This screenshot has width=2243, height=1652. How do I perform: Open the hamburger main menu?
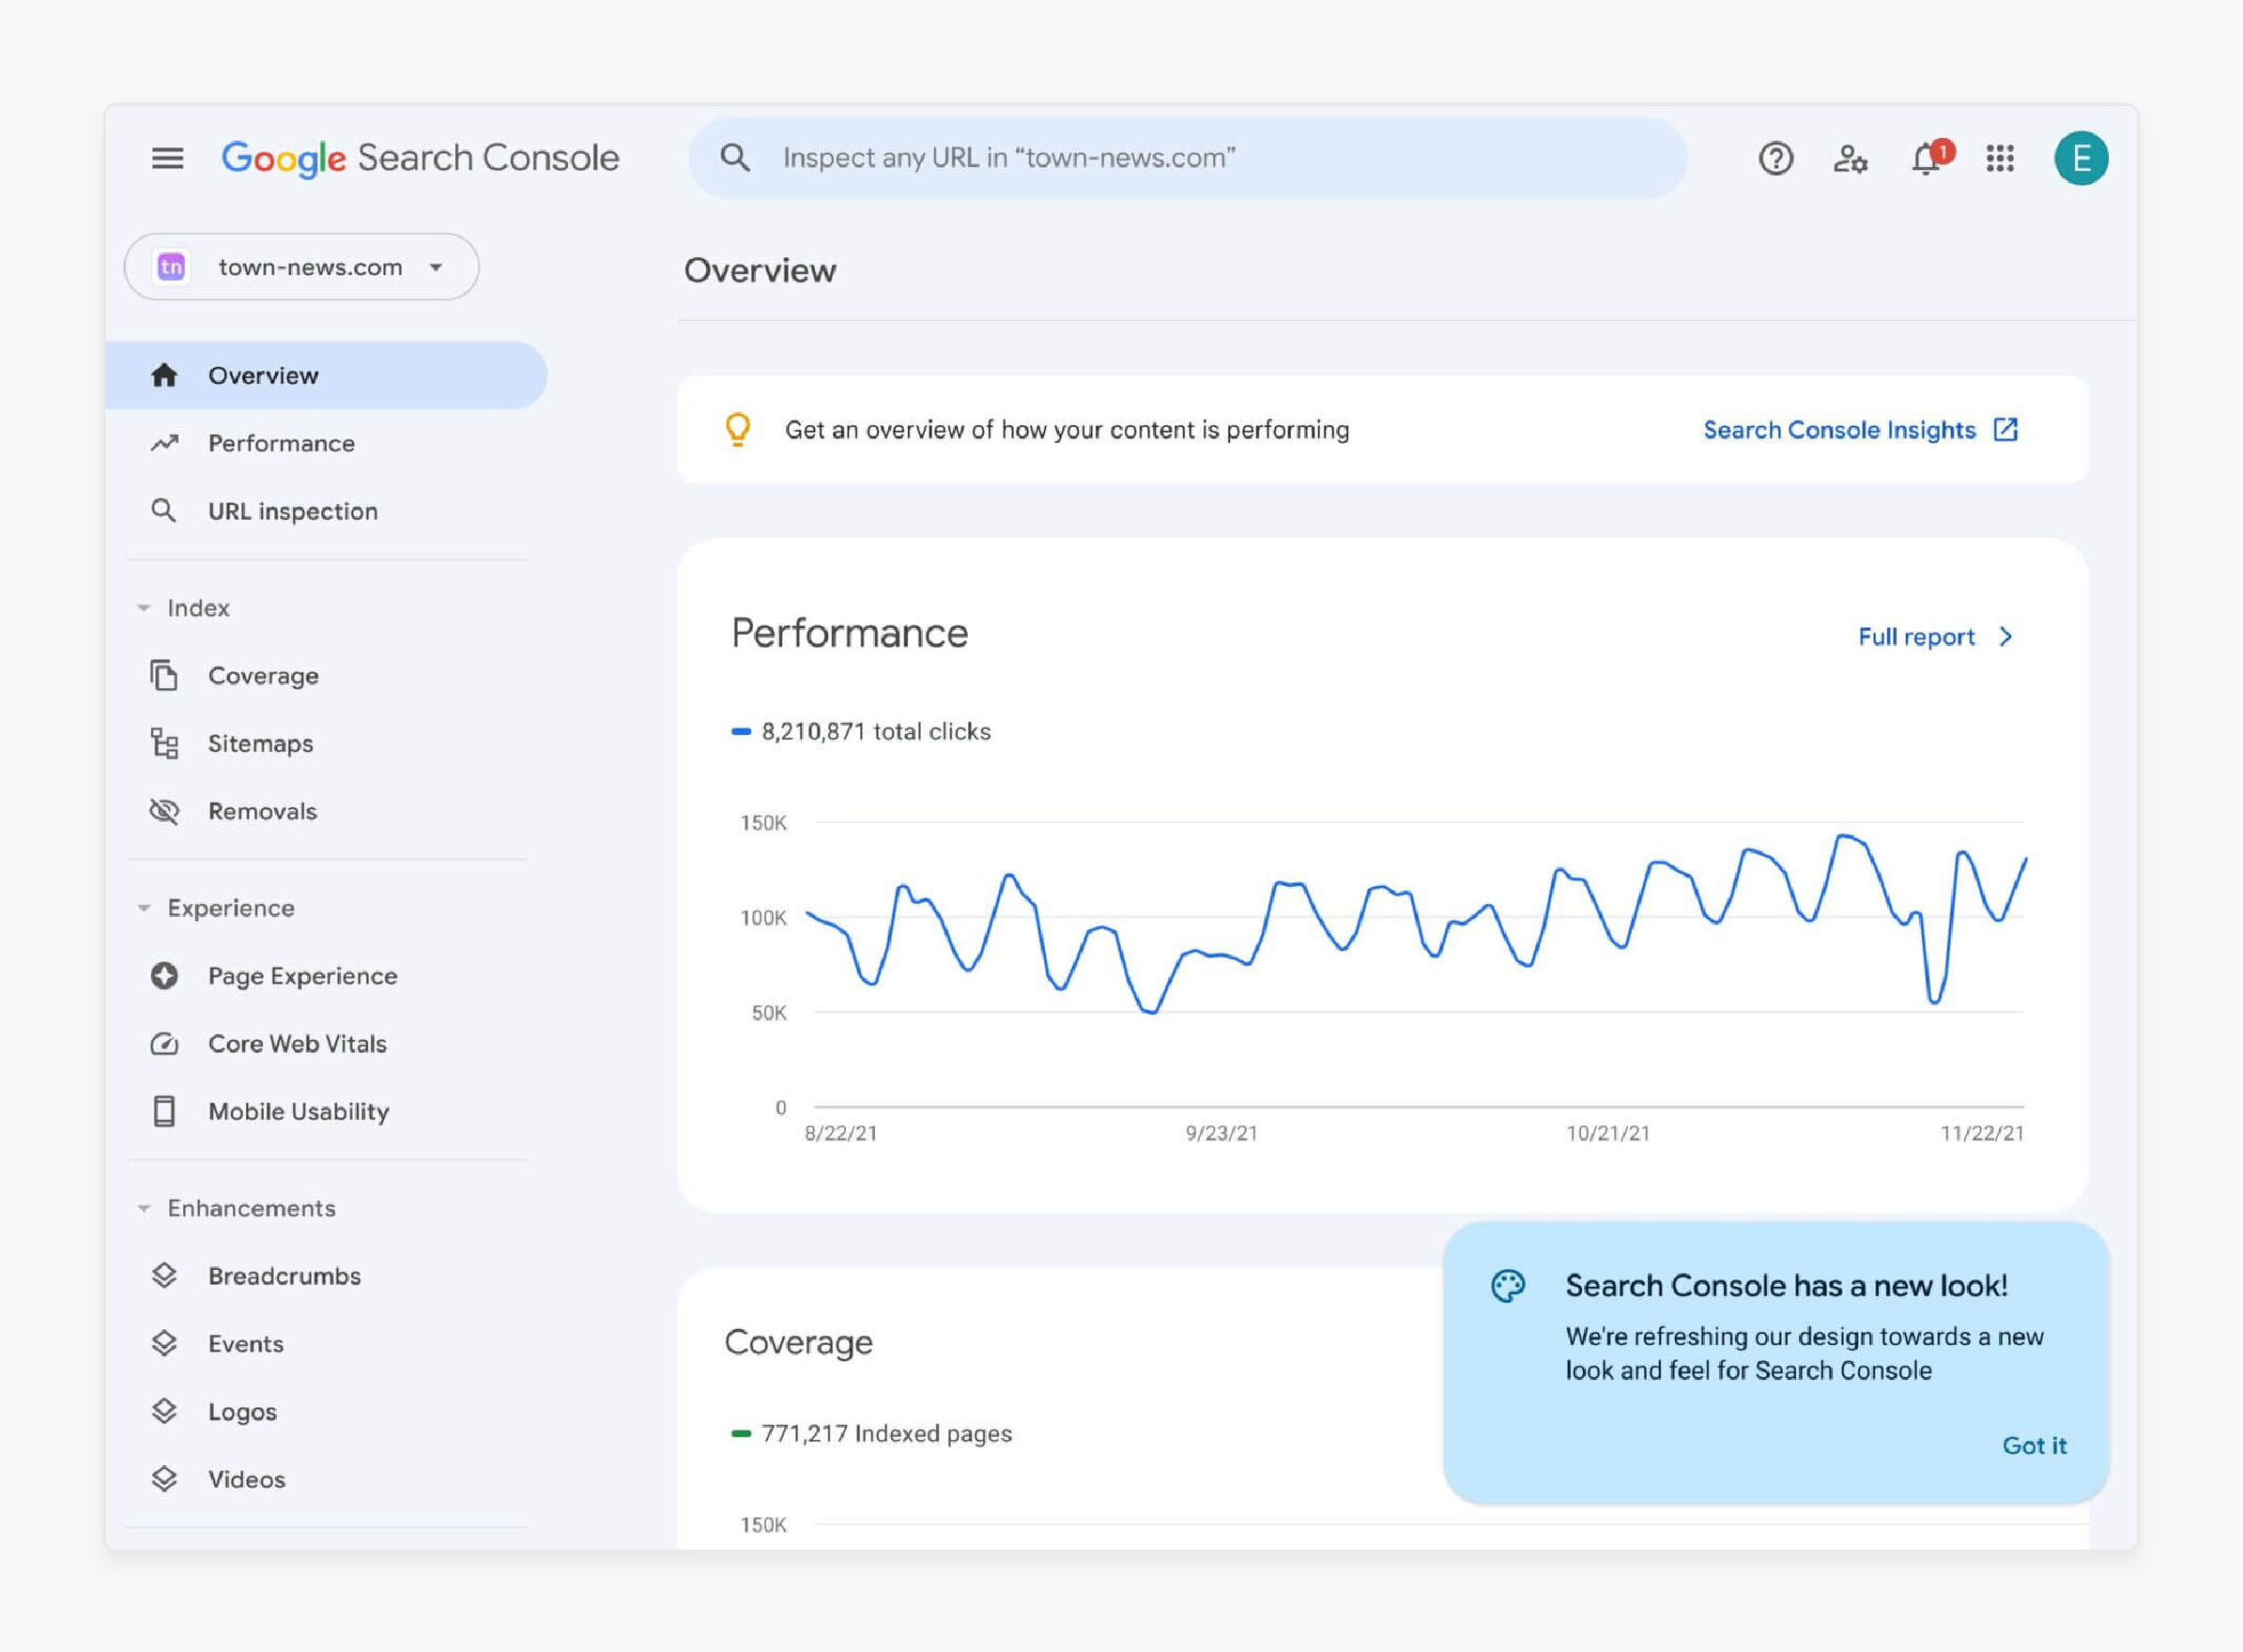pos(167,158)
